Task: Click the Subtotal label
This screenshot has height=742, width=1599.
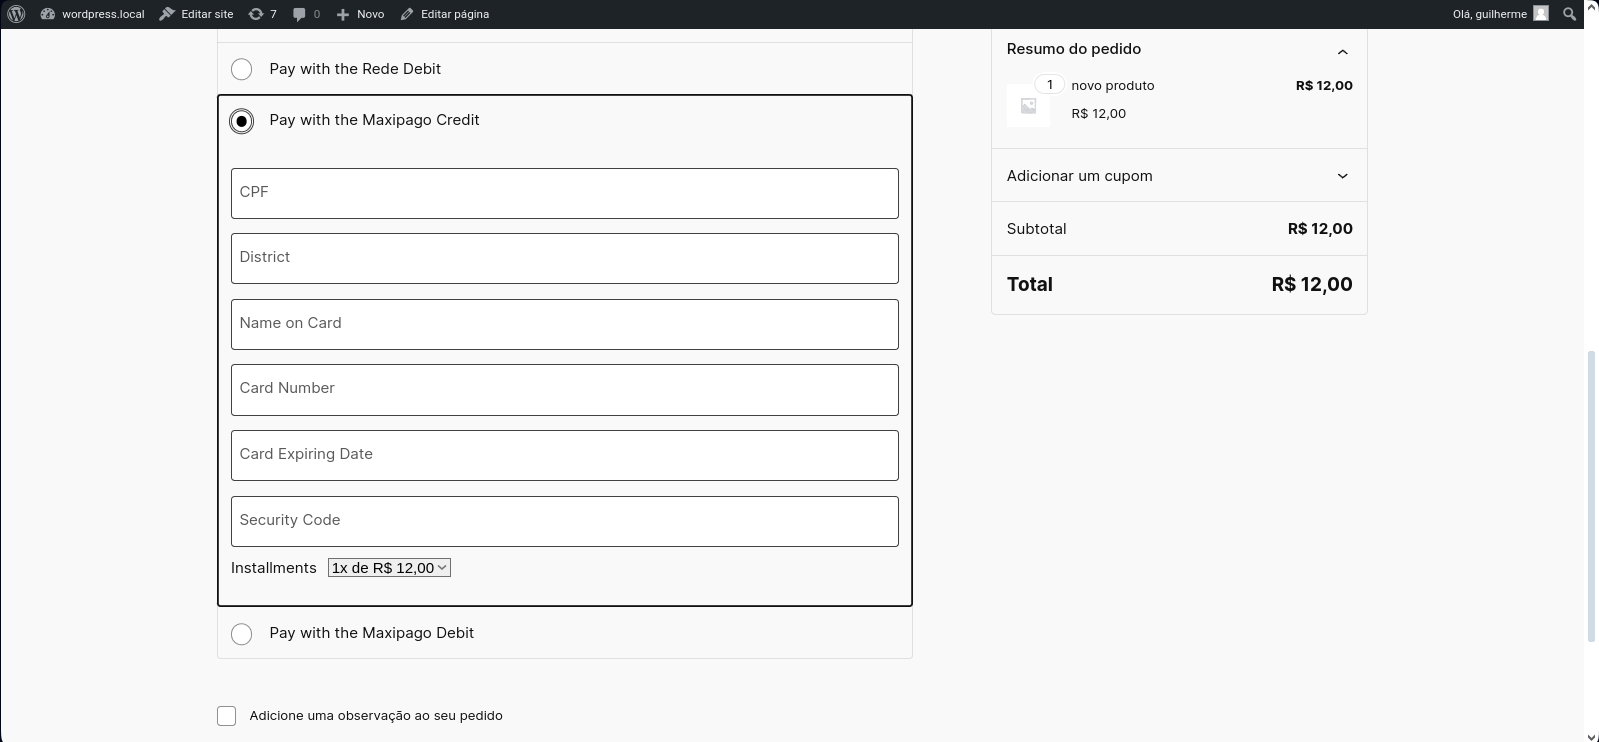Action: click(1036, 229)
